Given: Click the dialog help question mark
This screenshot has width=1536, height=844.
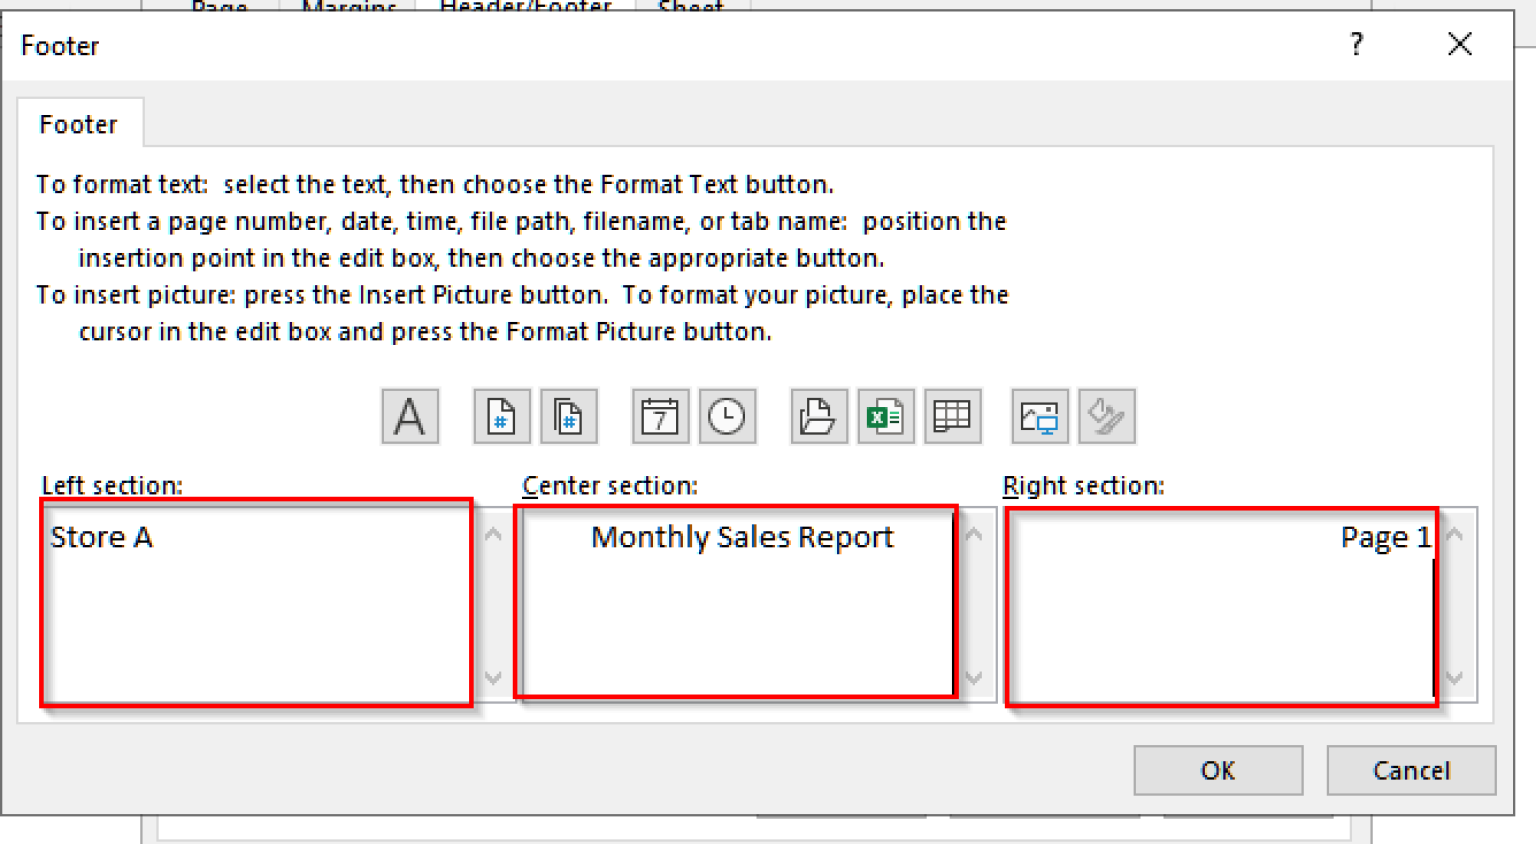Looking at the screenshot, I should [1356, 45].
